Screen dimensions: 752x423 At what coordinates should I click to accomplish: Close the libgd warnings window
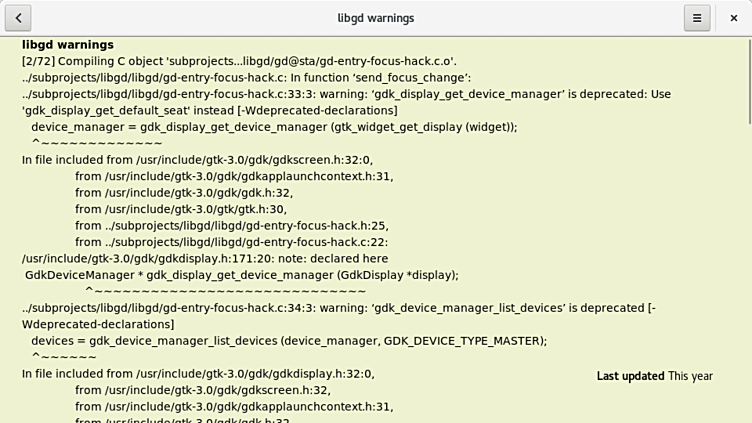click(733, 18)
